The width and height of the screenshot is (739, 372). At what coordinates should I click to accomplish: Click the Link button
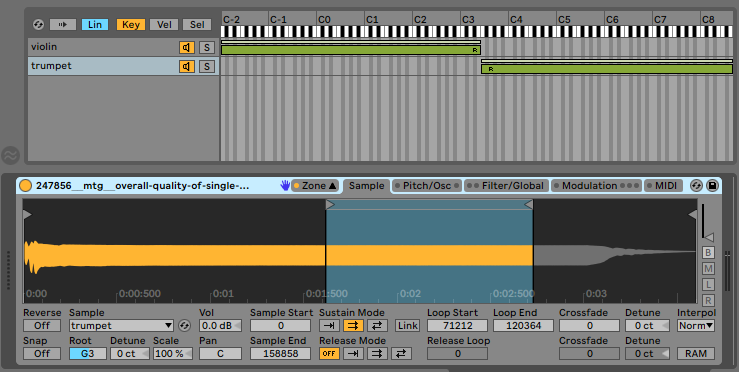point(407,325)
